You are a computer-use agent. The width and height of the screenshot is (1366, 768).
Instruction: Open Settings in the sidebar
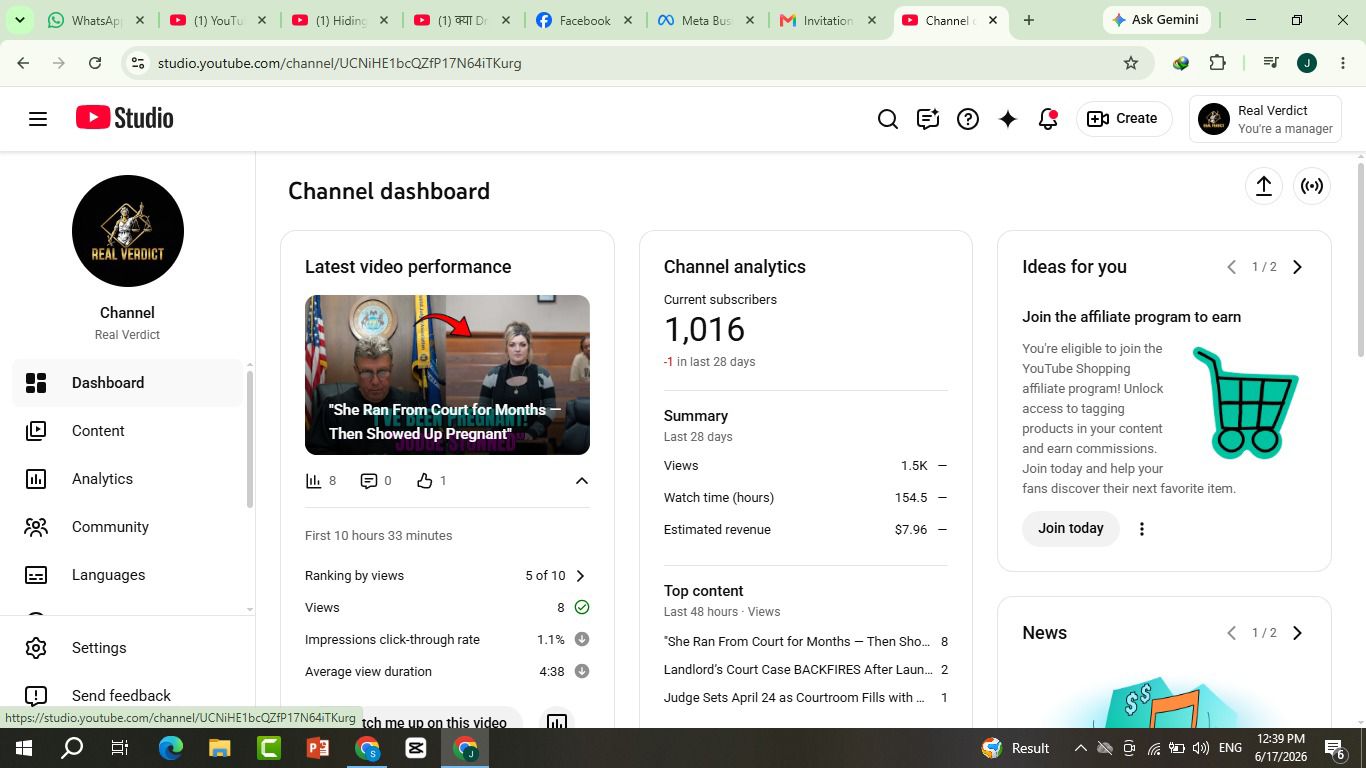pyautogui.click(x=128, y=648)
